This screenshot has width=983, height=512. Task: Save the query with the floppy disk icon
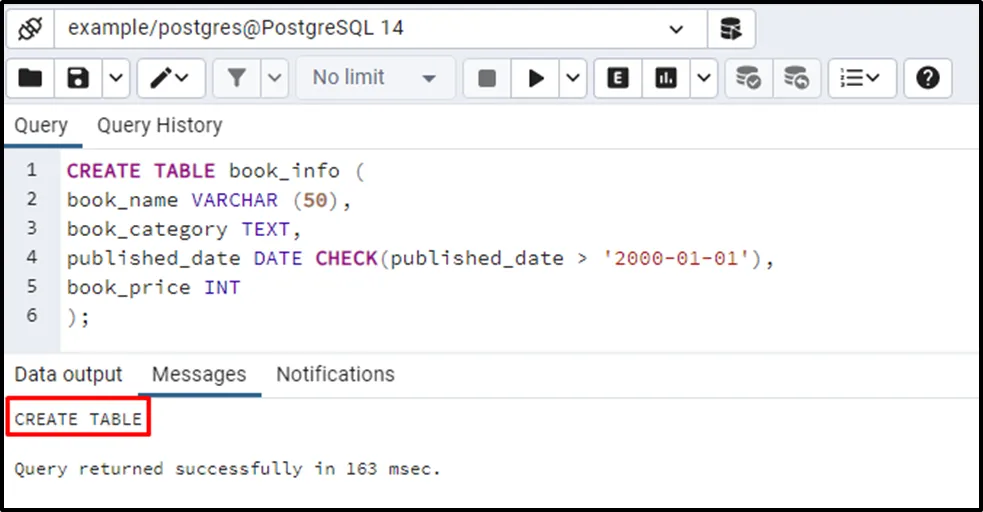click(x=78, y=78)
